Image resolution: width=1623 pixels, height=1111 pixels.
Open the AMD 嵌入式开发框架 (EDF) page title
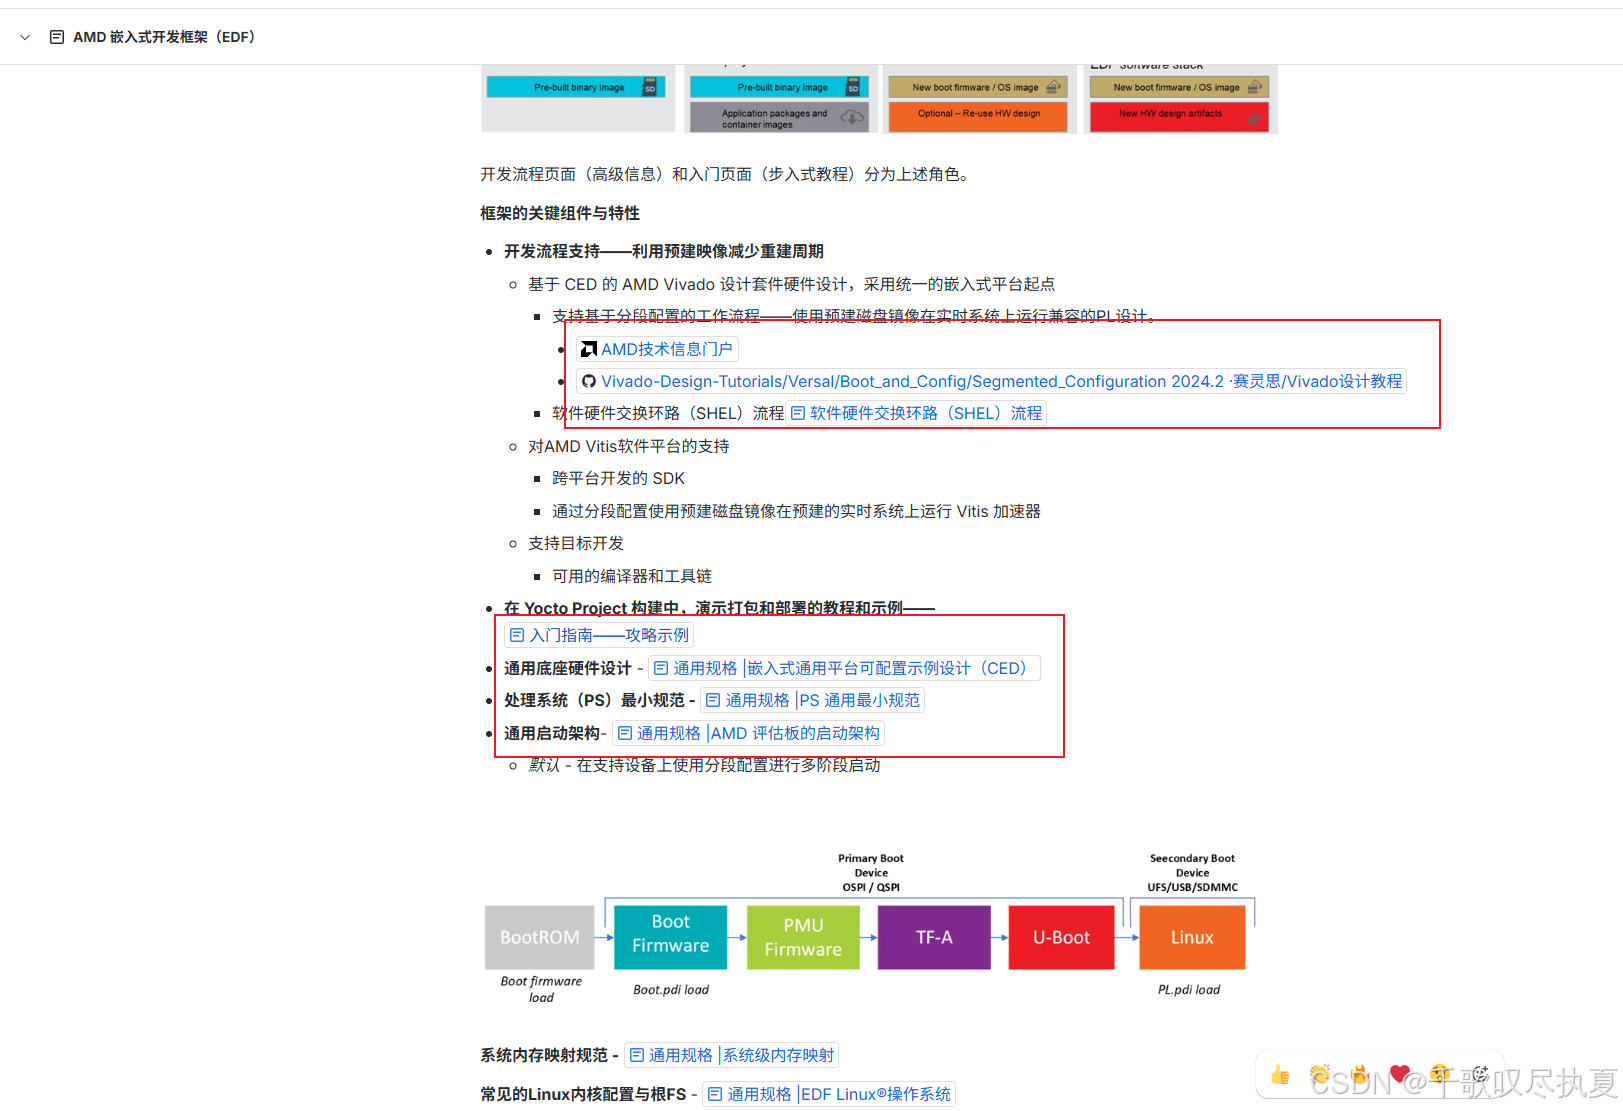click(164, 37)
